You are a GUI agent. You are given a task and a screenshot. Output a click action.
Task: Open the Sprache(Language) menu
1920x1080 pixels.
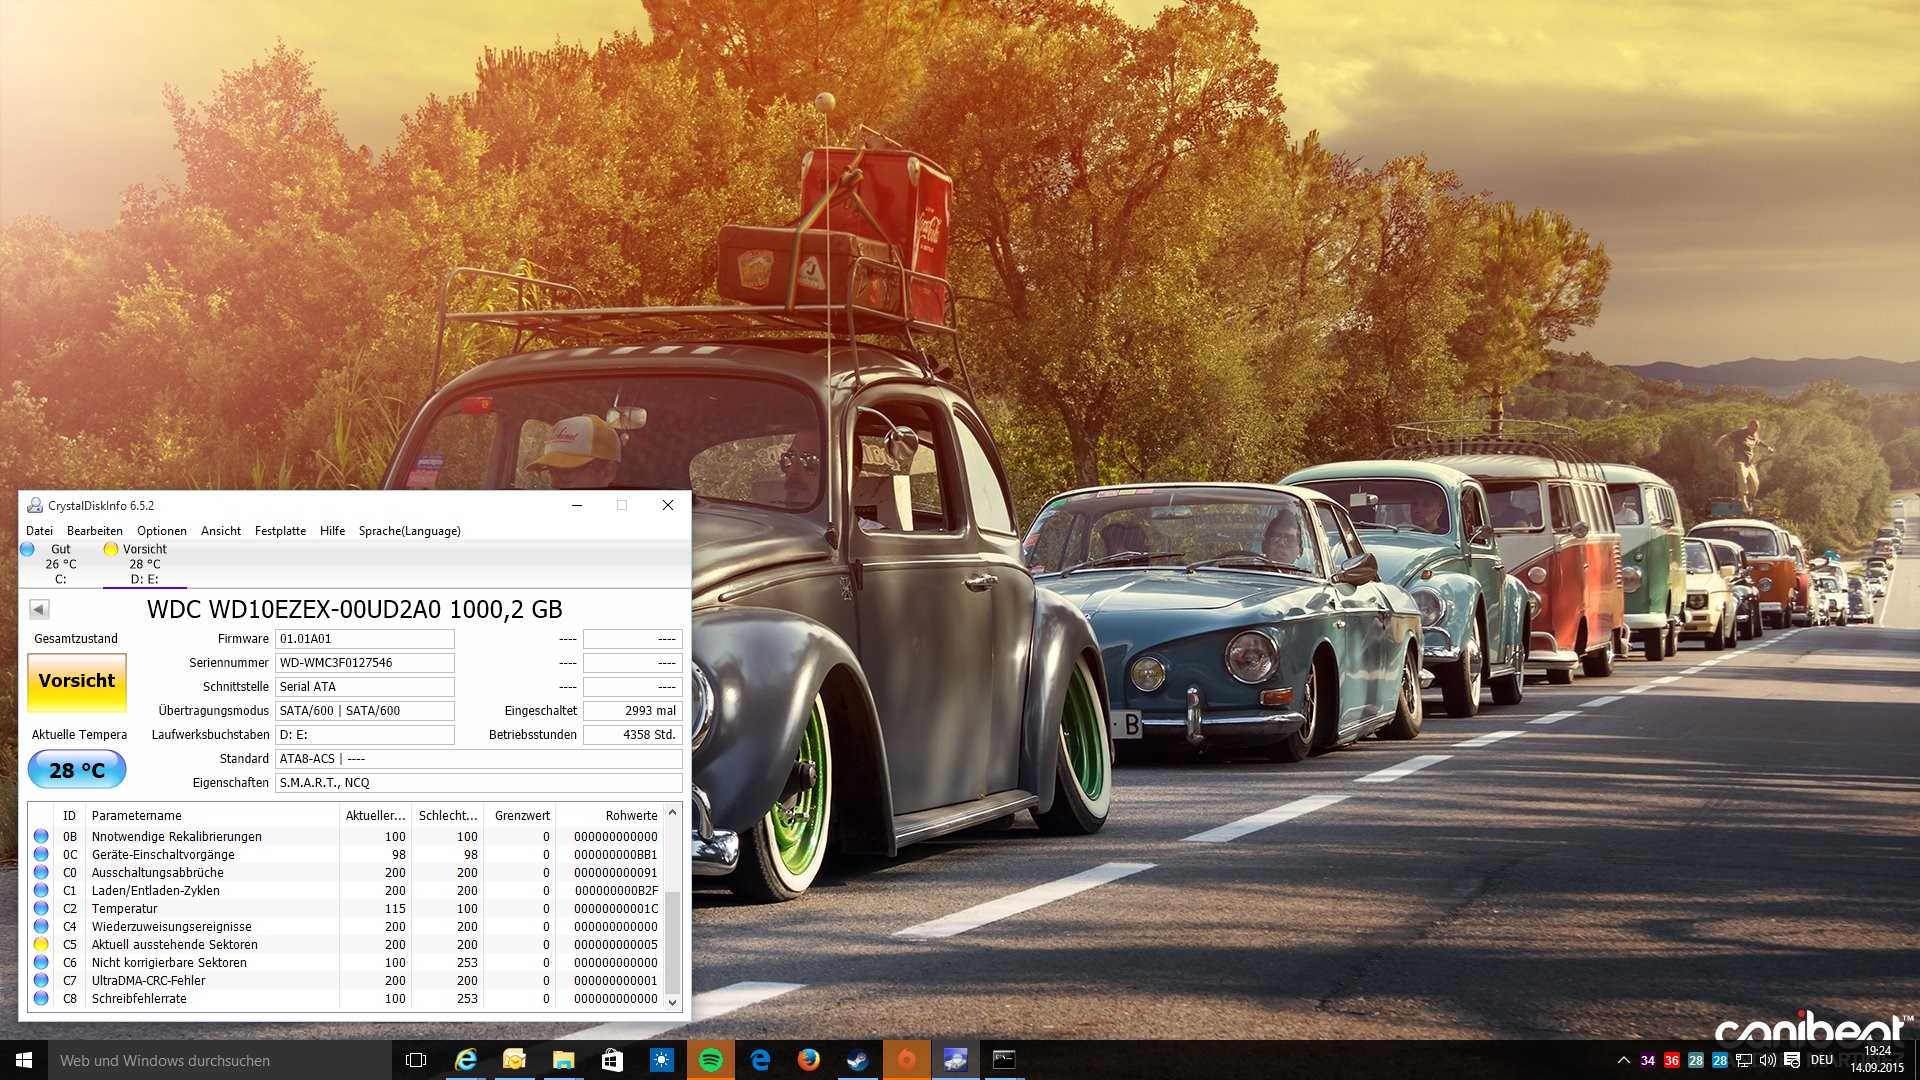click(x=409, y=531)
